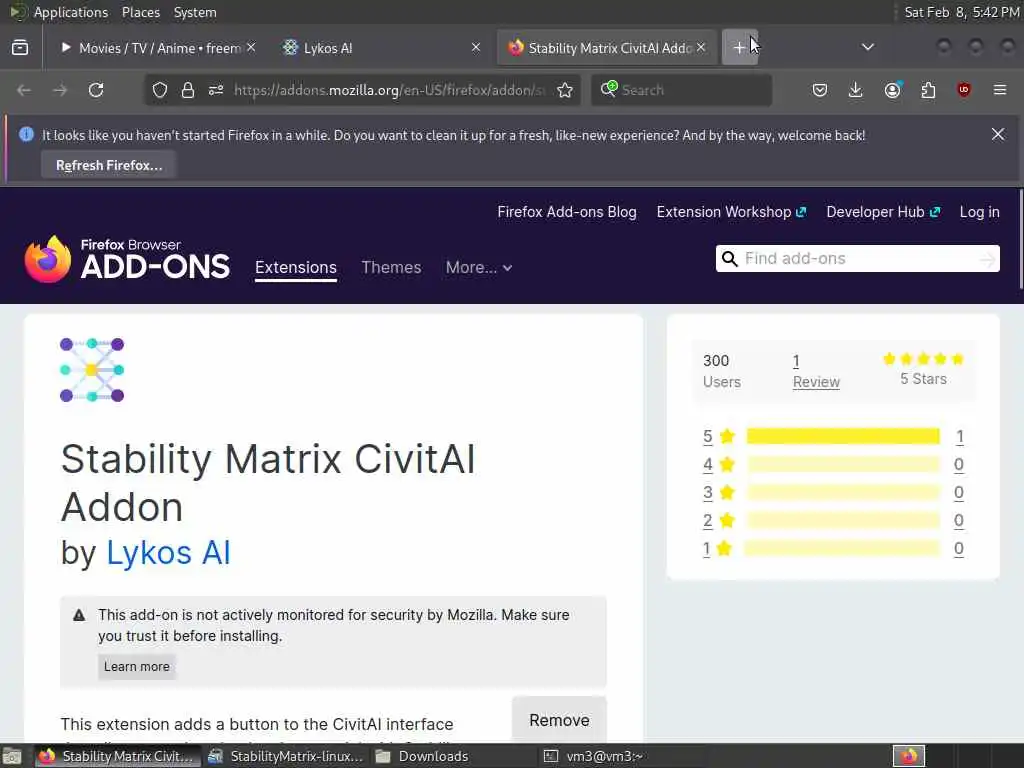Open site permissions icon in address bar
Image resolution: width=1024 pixels, height=768 pixels.
click(216, 90)
